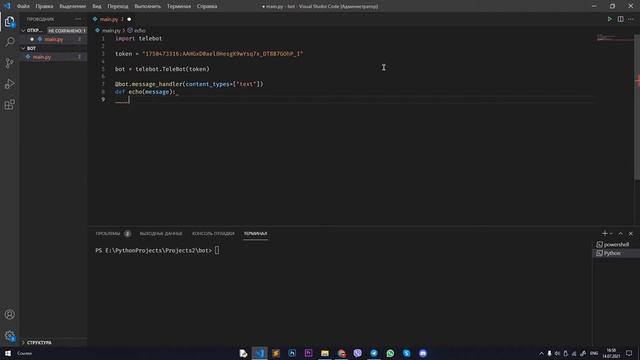Select main.py under open editors

pyautogui.click(x=54, y=39)
